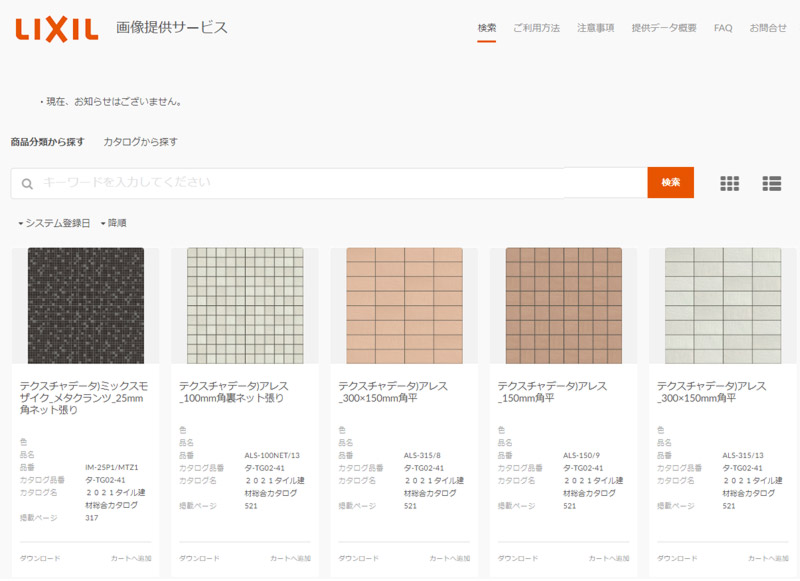This screenshot has height=581, width=800.
Task: Click カートへ追加 on the IM-25P1/MTZ1 card
Action: (x=131, y=559)
